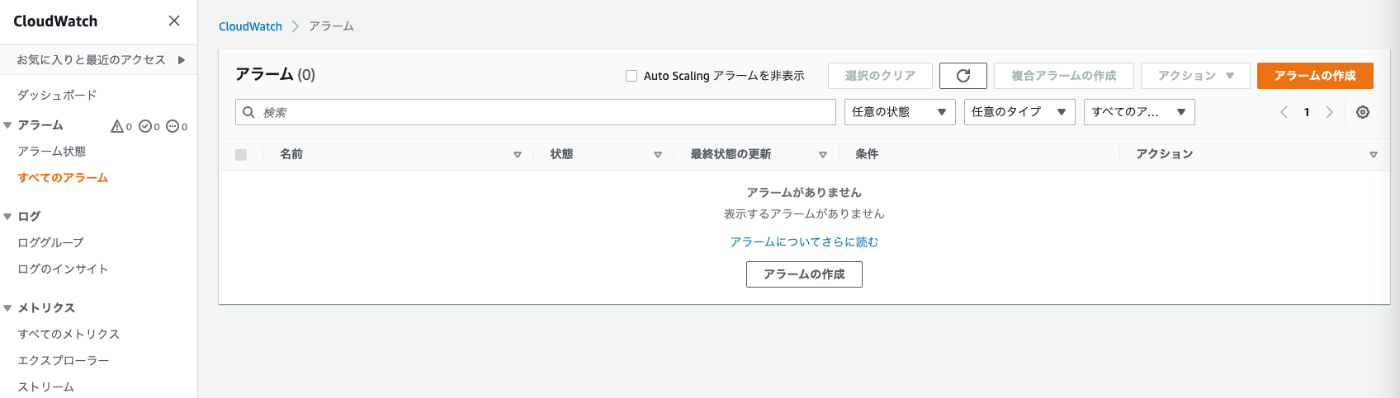Toggle the select-all alarms checkbox
This screenshot has height=398, width=1400.
[241, 155]
